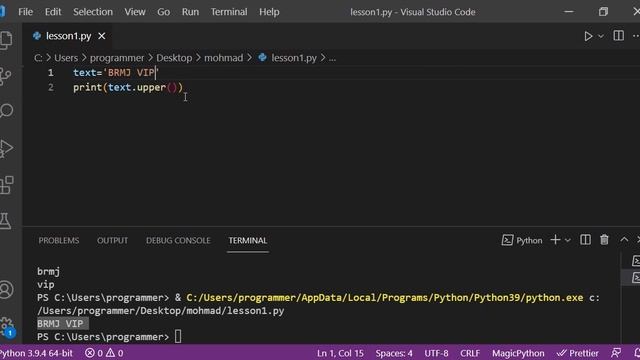This screenshot has height=360, width=640.
Task: Change end of line sequence CRLF
Action: point(470,353)
